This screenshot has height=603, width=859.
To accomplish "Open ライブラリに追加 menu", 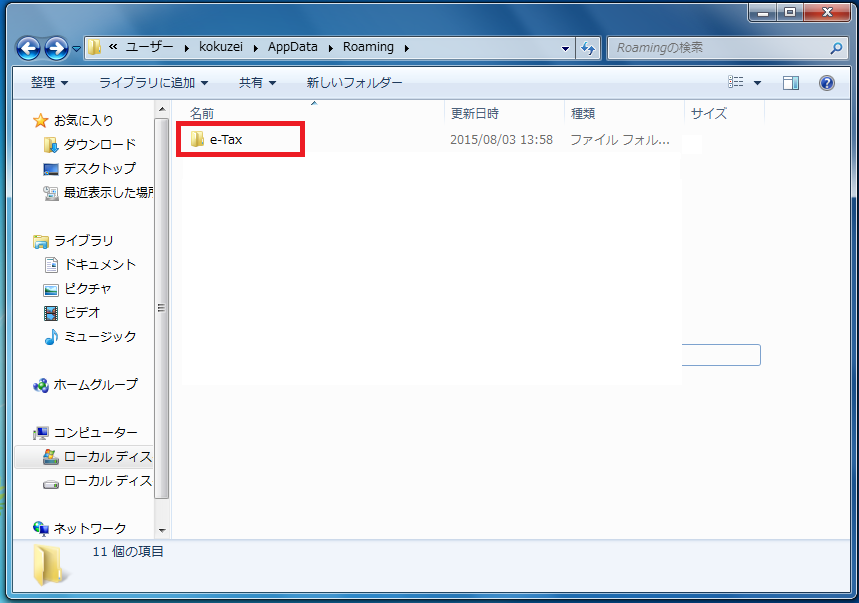I will coord(153,83).
